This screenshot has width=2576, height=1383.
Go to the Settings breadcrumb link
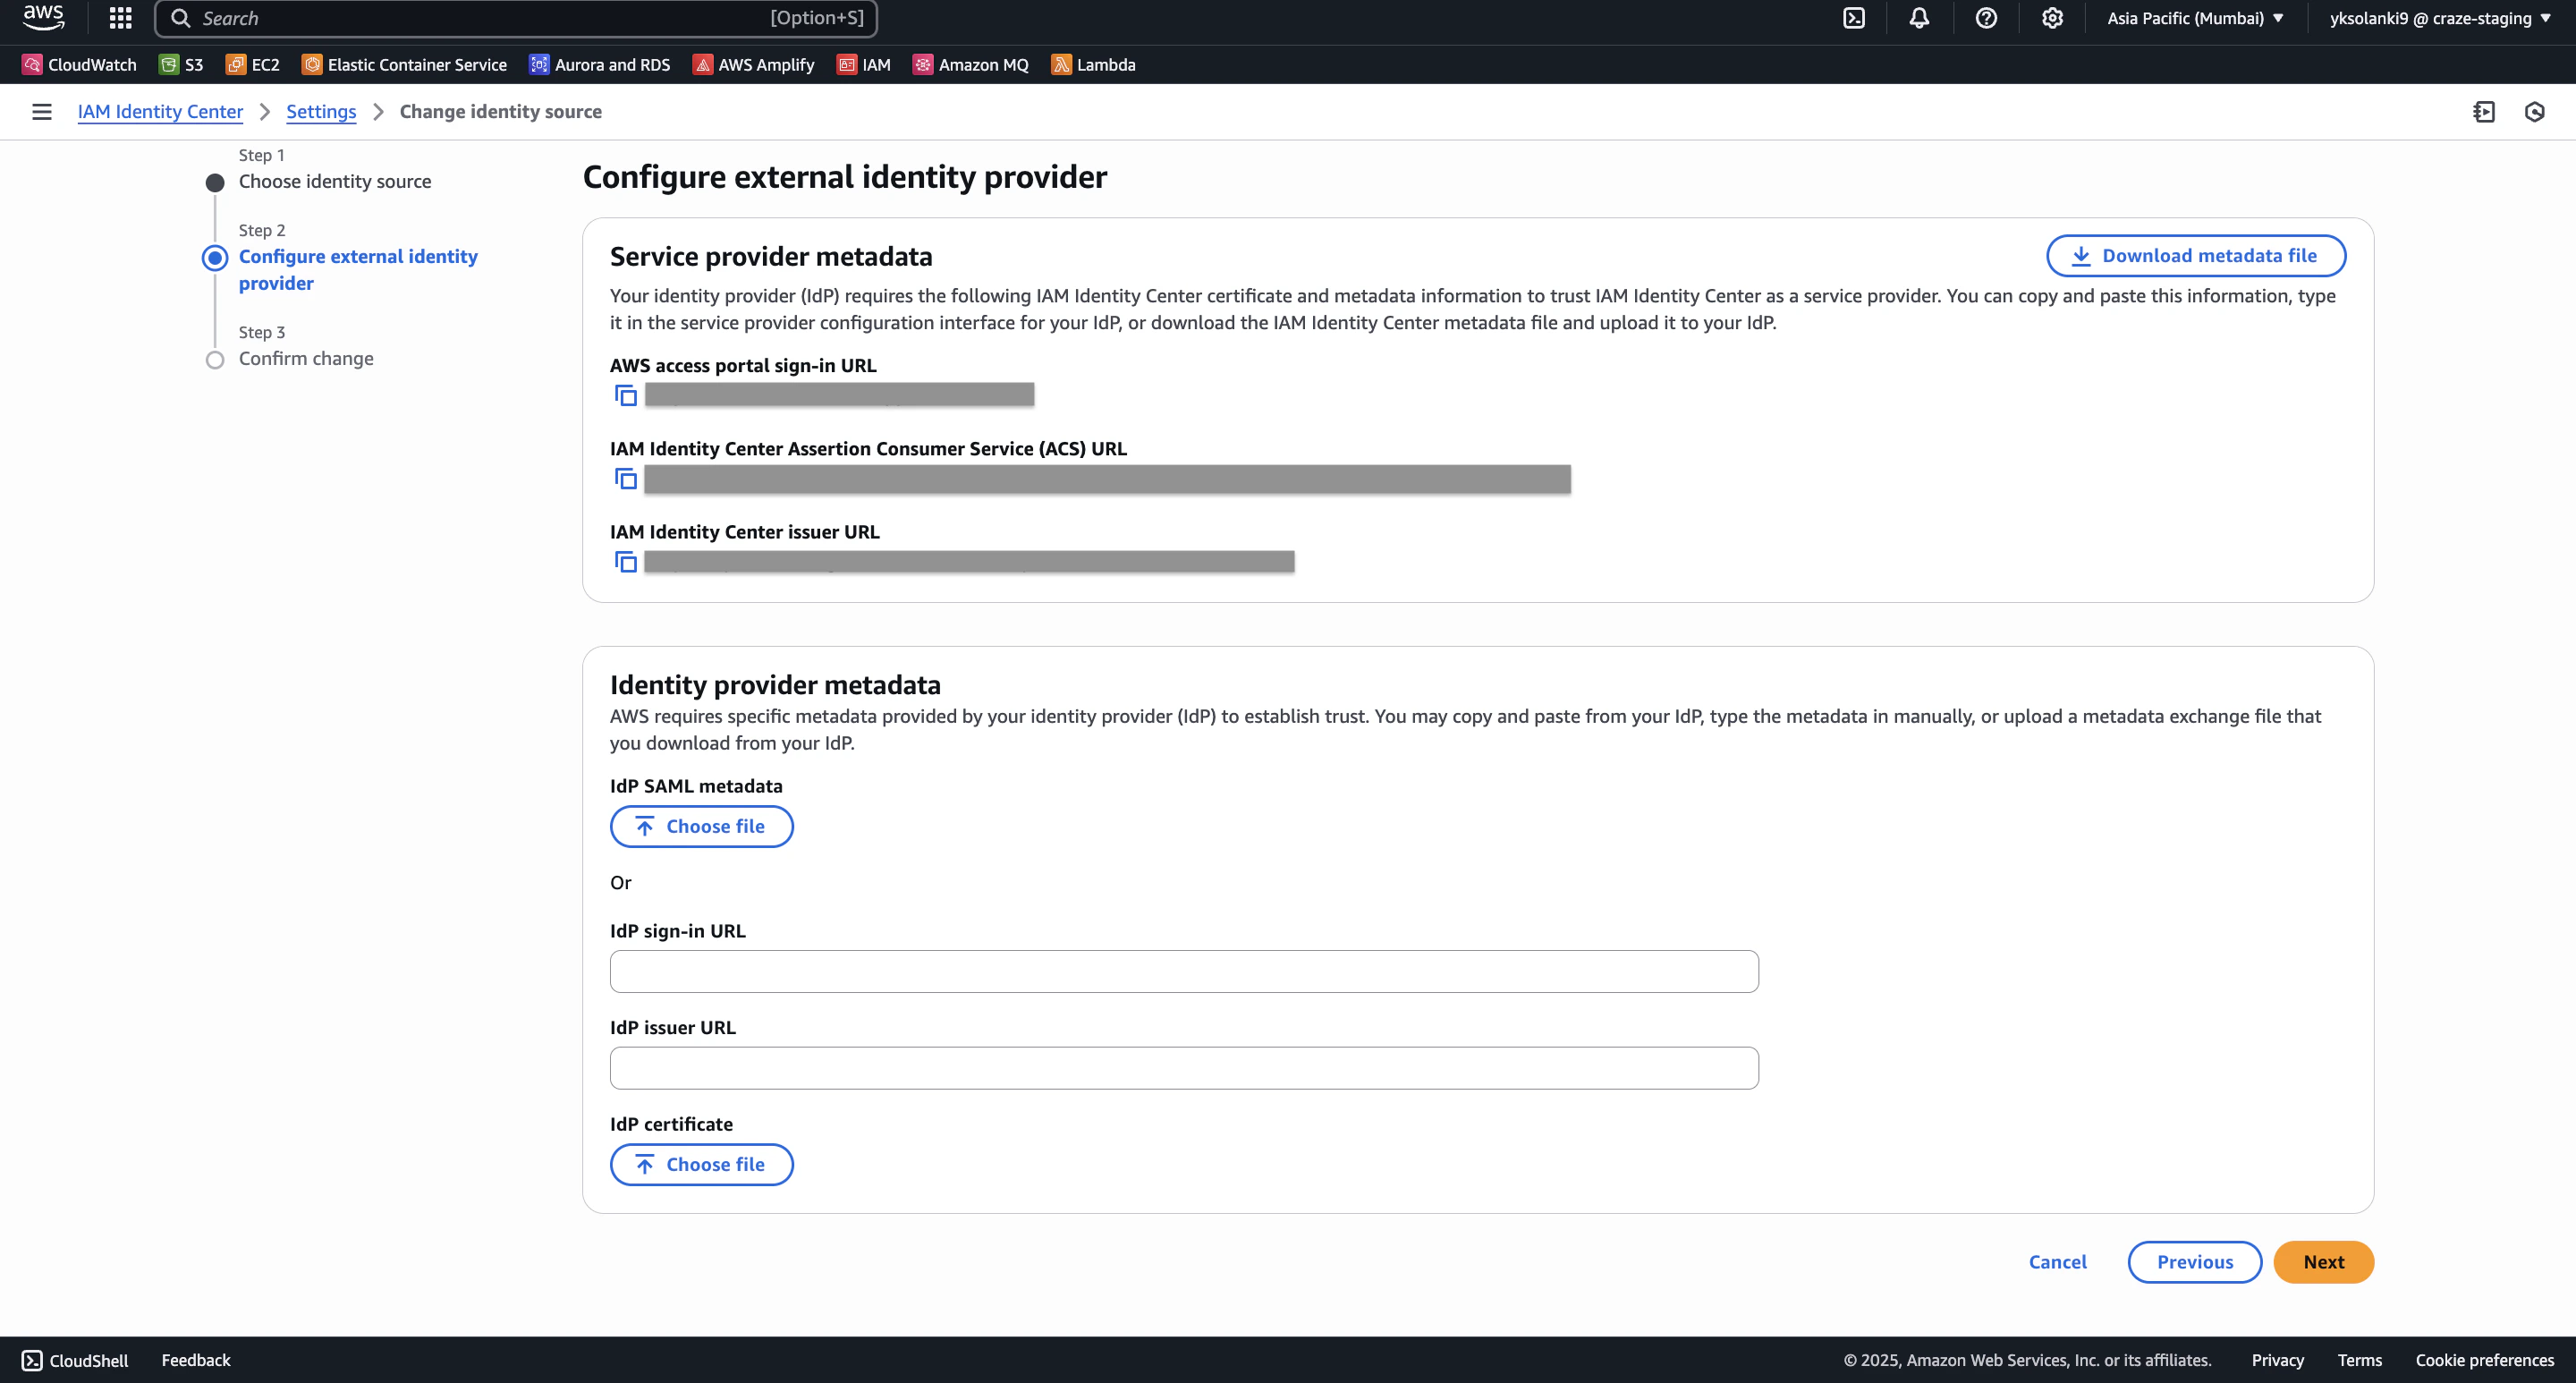320,112
